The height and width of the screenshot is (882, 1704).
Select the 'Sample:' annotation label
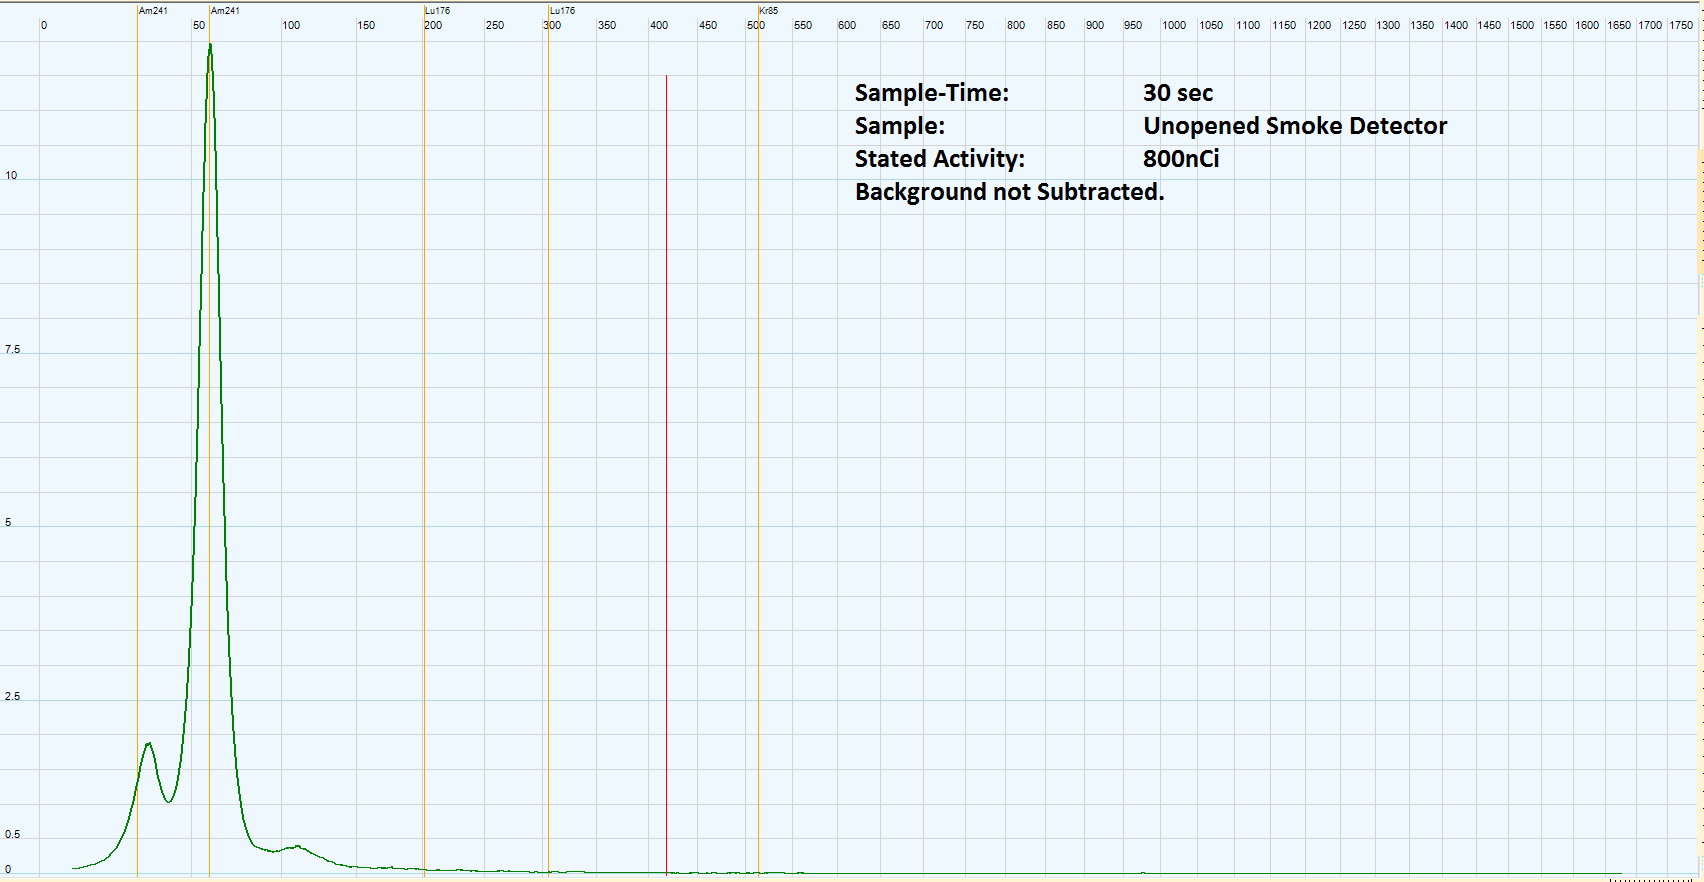click(x=900, y=126)
